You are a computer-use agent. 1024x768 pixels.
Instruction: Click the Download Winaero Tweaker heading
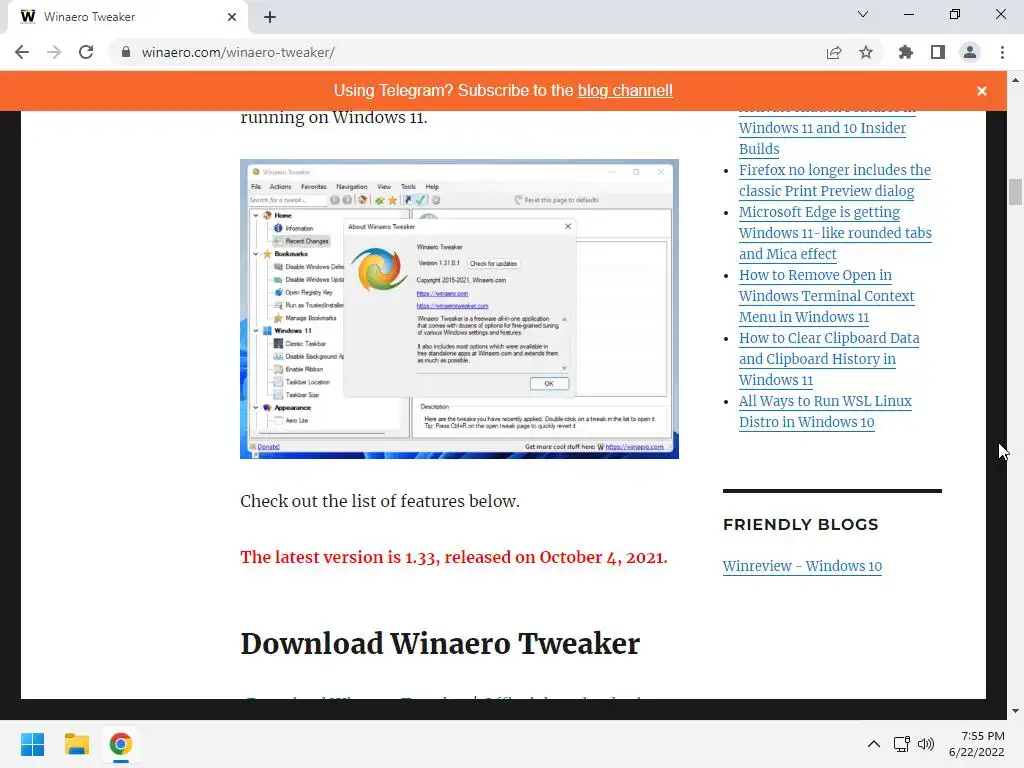tap(440, 643)
